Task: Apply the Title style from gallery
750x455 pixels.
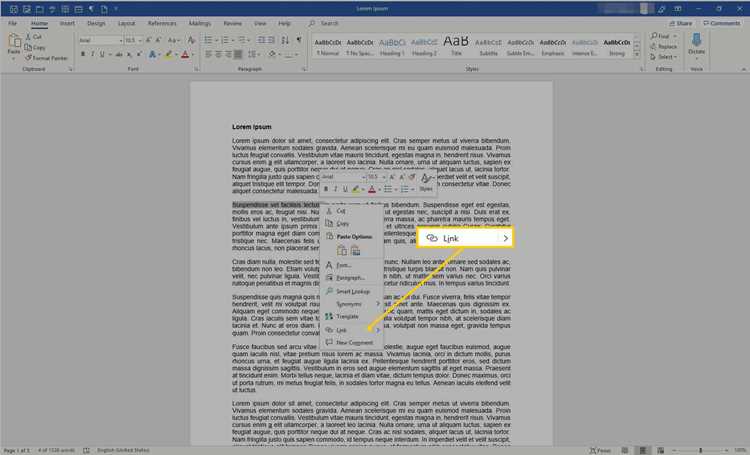Action: (456, 47)
